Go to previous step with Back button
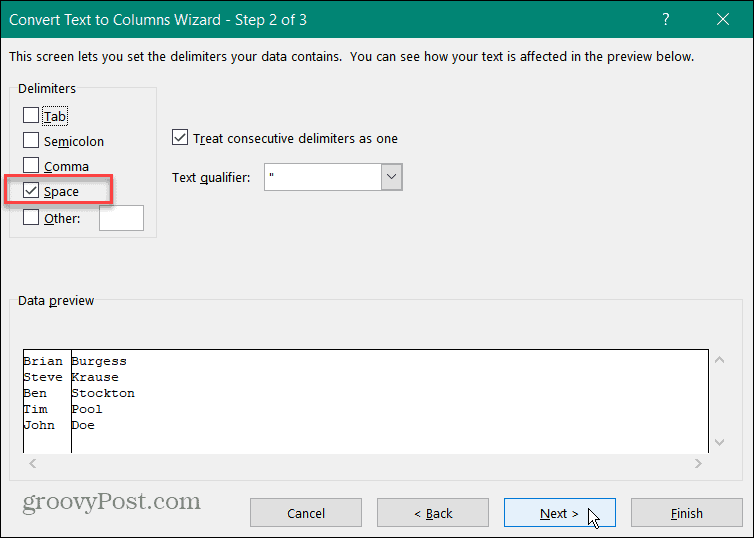Viewport: 754px width, 538px height. (433, 513)
